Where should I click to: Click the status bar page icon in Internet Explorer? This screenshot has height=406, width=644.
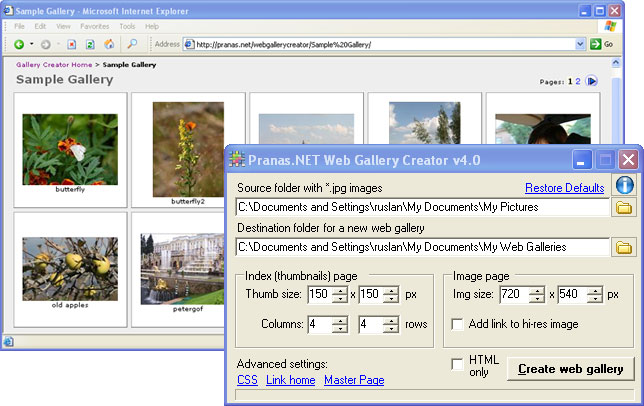[9, 341]
